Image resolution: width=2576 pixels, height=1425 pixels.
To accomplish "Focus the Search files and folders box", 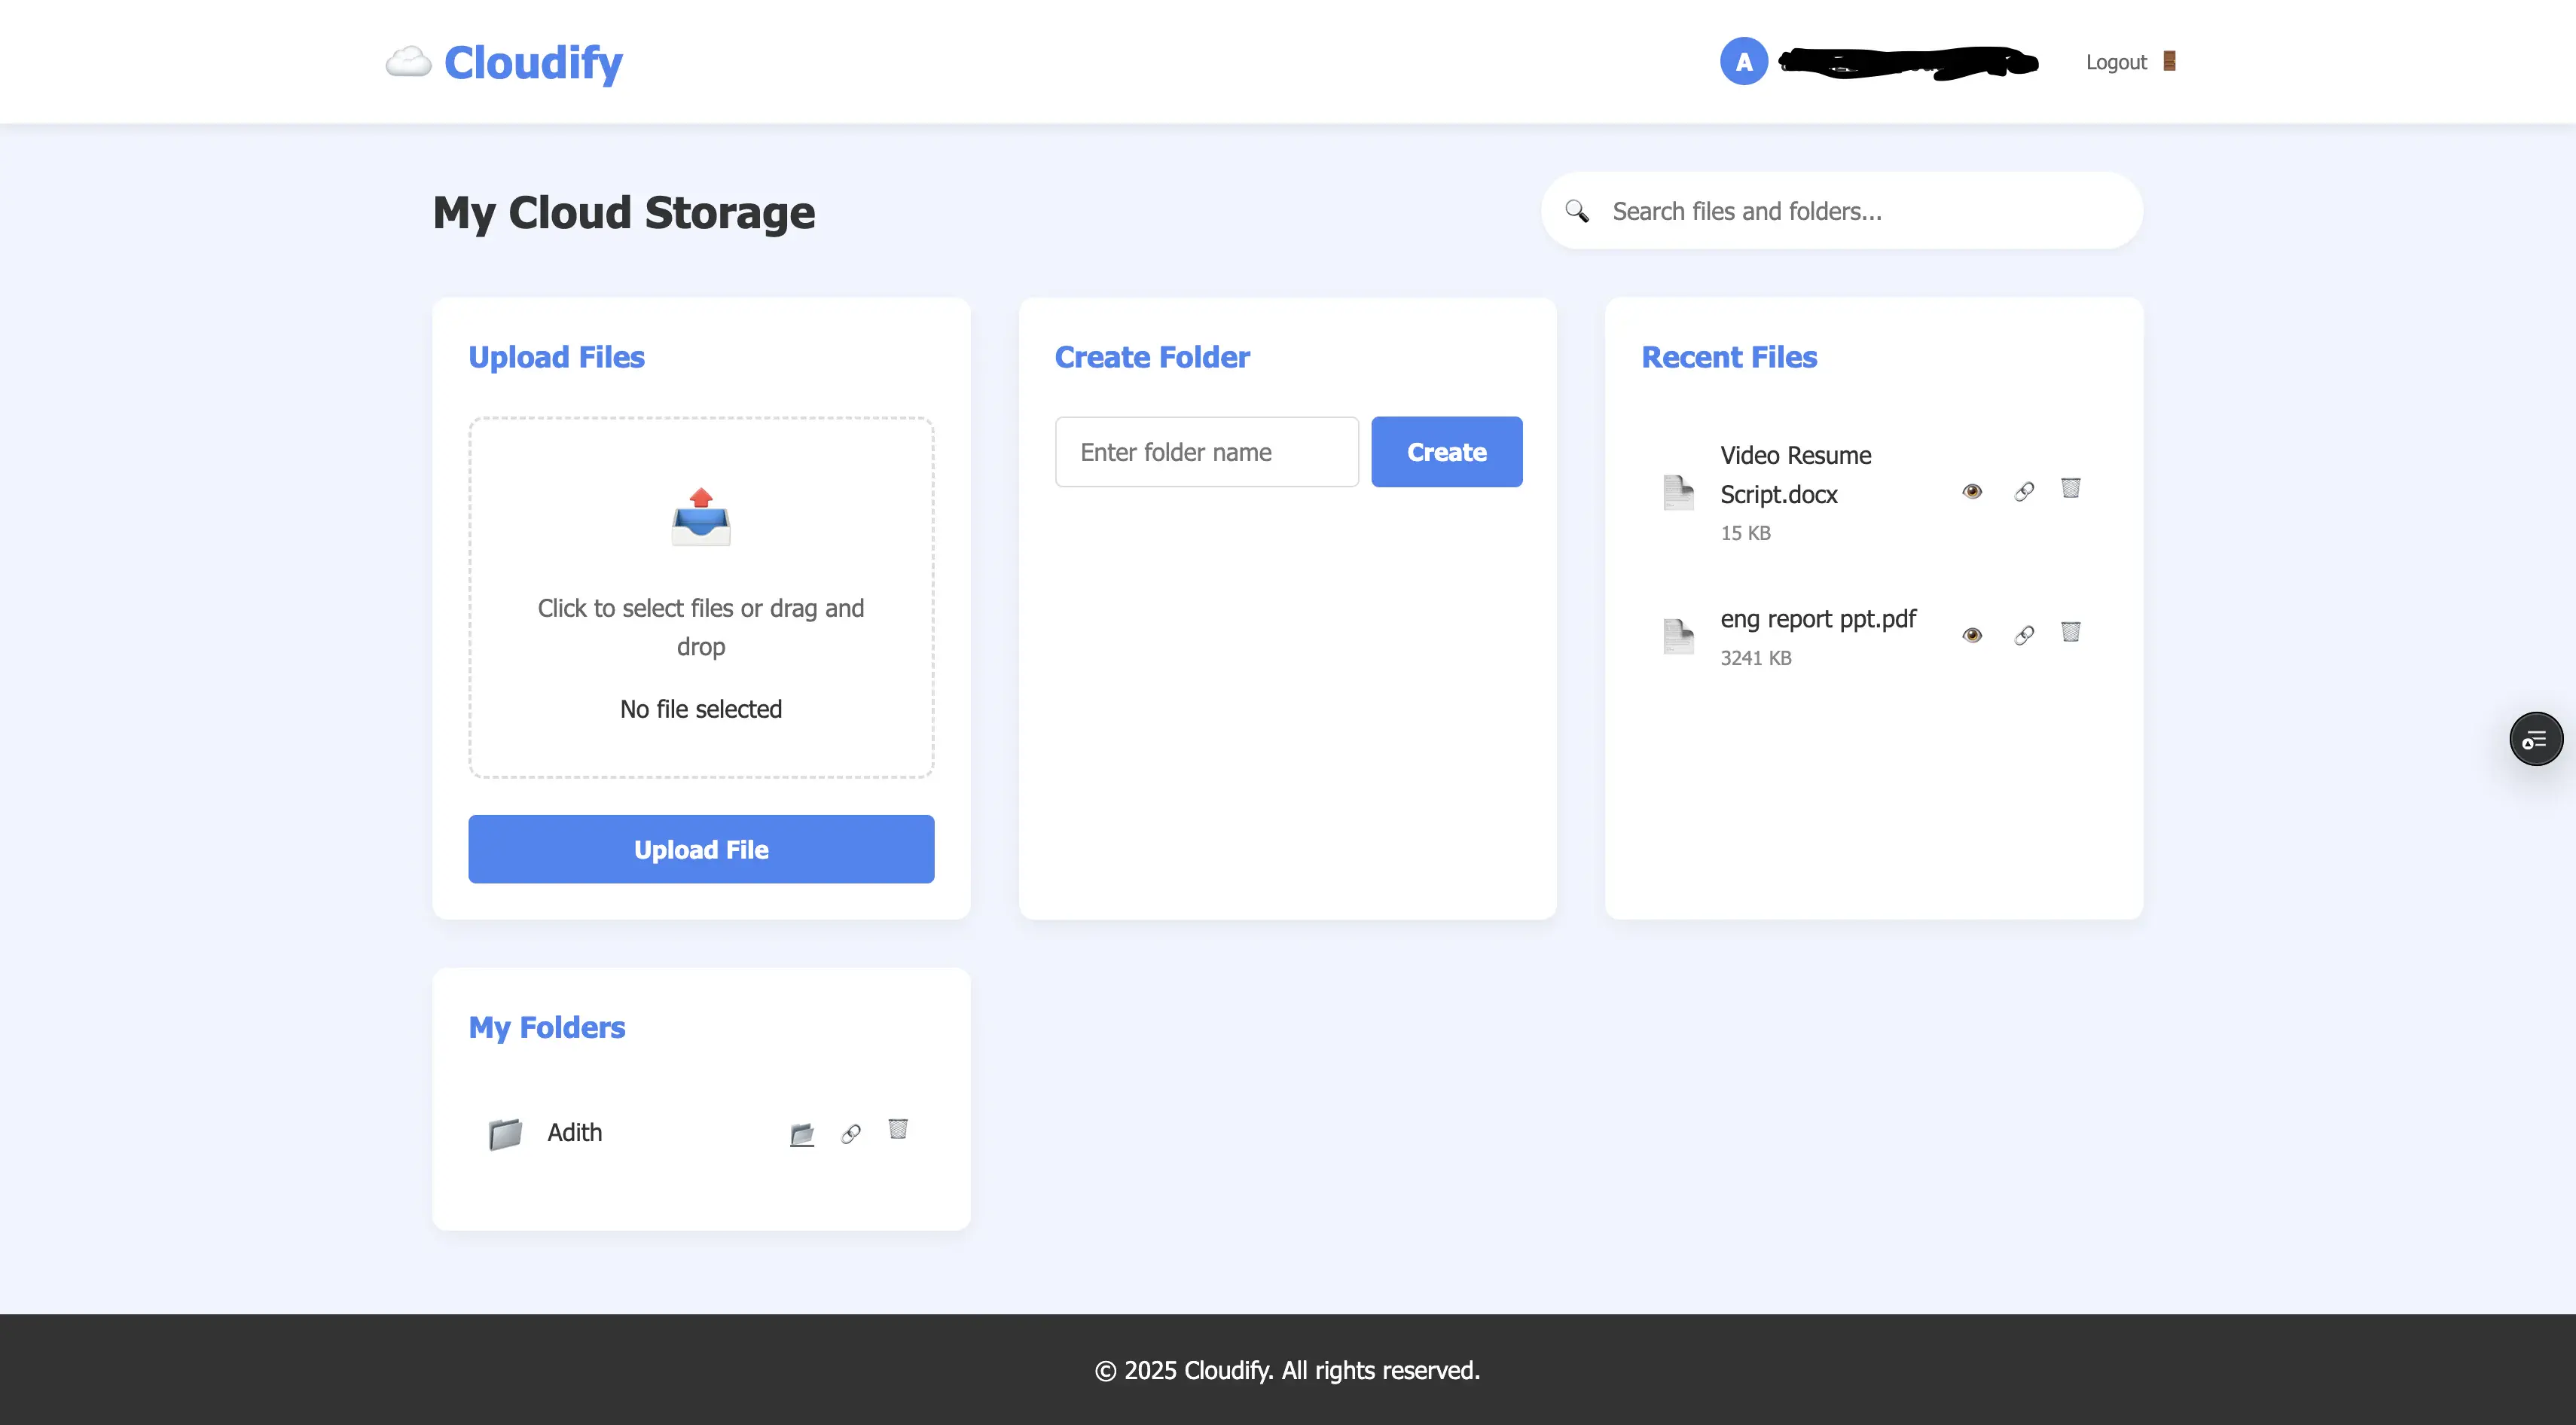I will (1841, 211).
